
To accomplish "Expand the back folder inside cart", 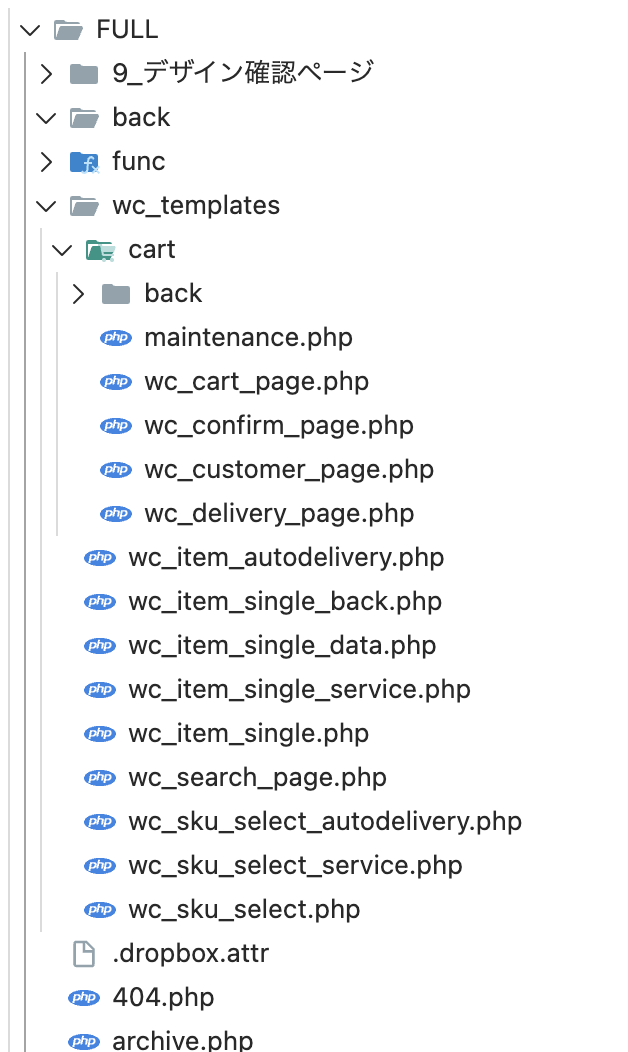I will (x=77, y=293).
